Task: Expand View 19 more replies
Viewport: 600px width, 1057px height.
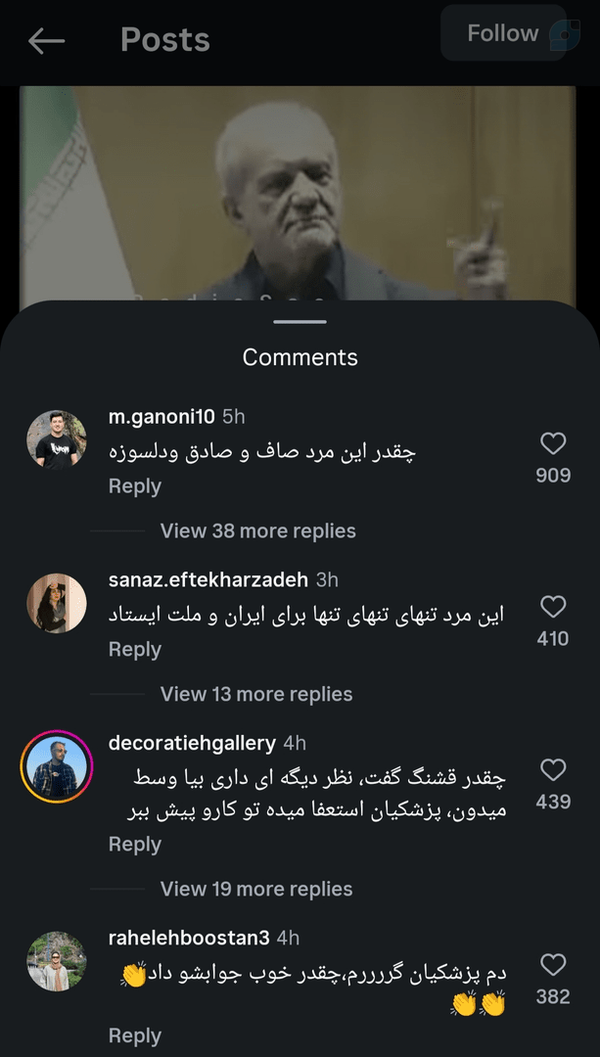Action: click(256, 889)
